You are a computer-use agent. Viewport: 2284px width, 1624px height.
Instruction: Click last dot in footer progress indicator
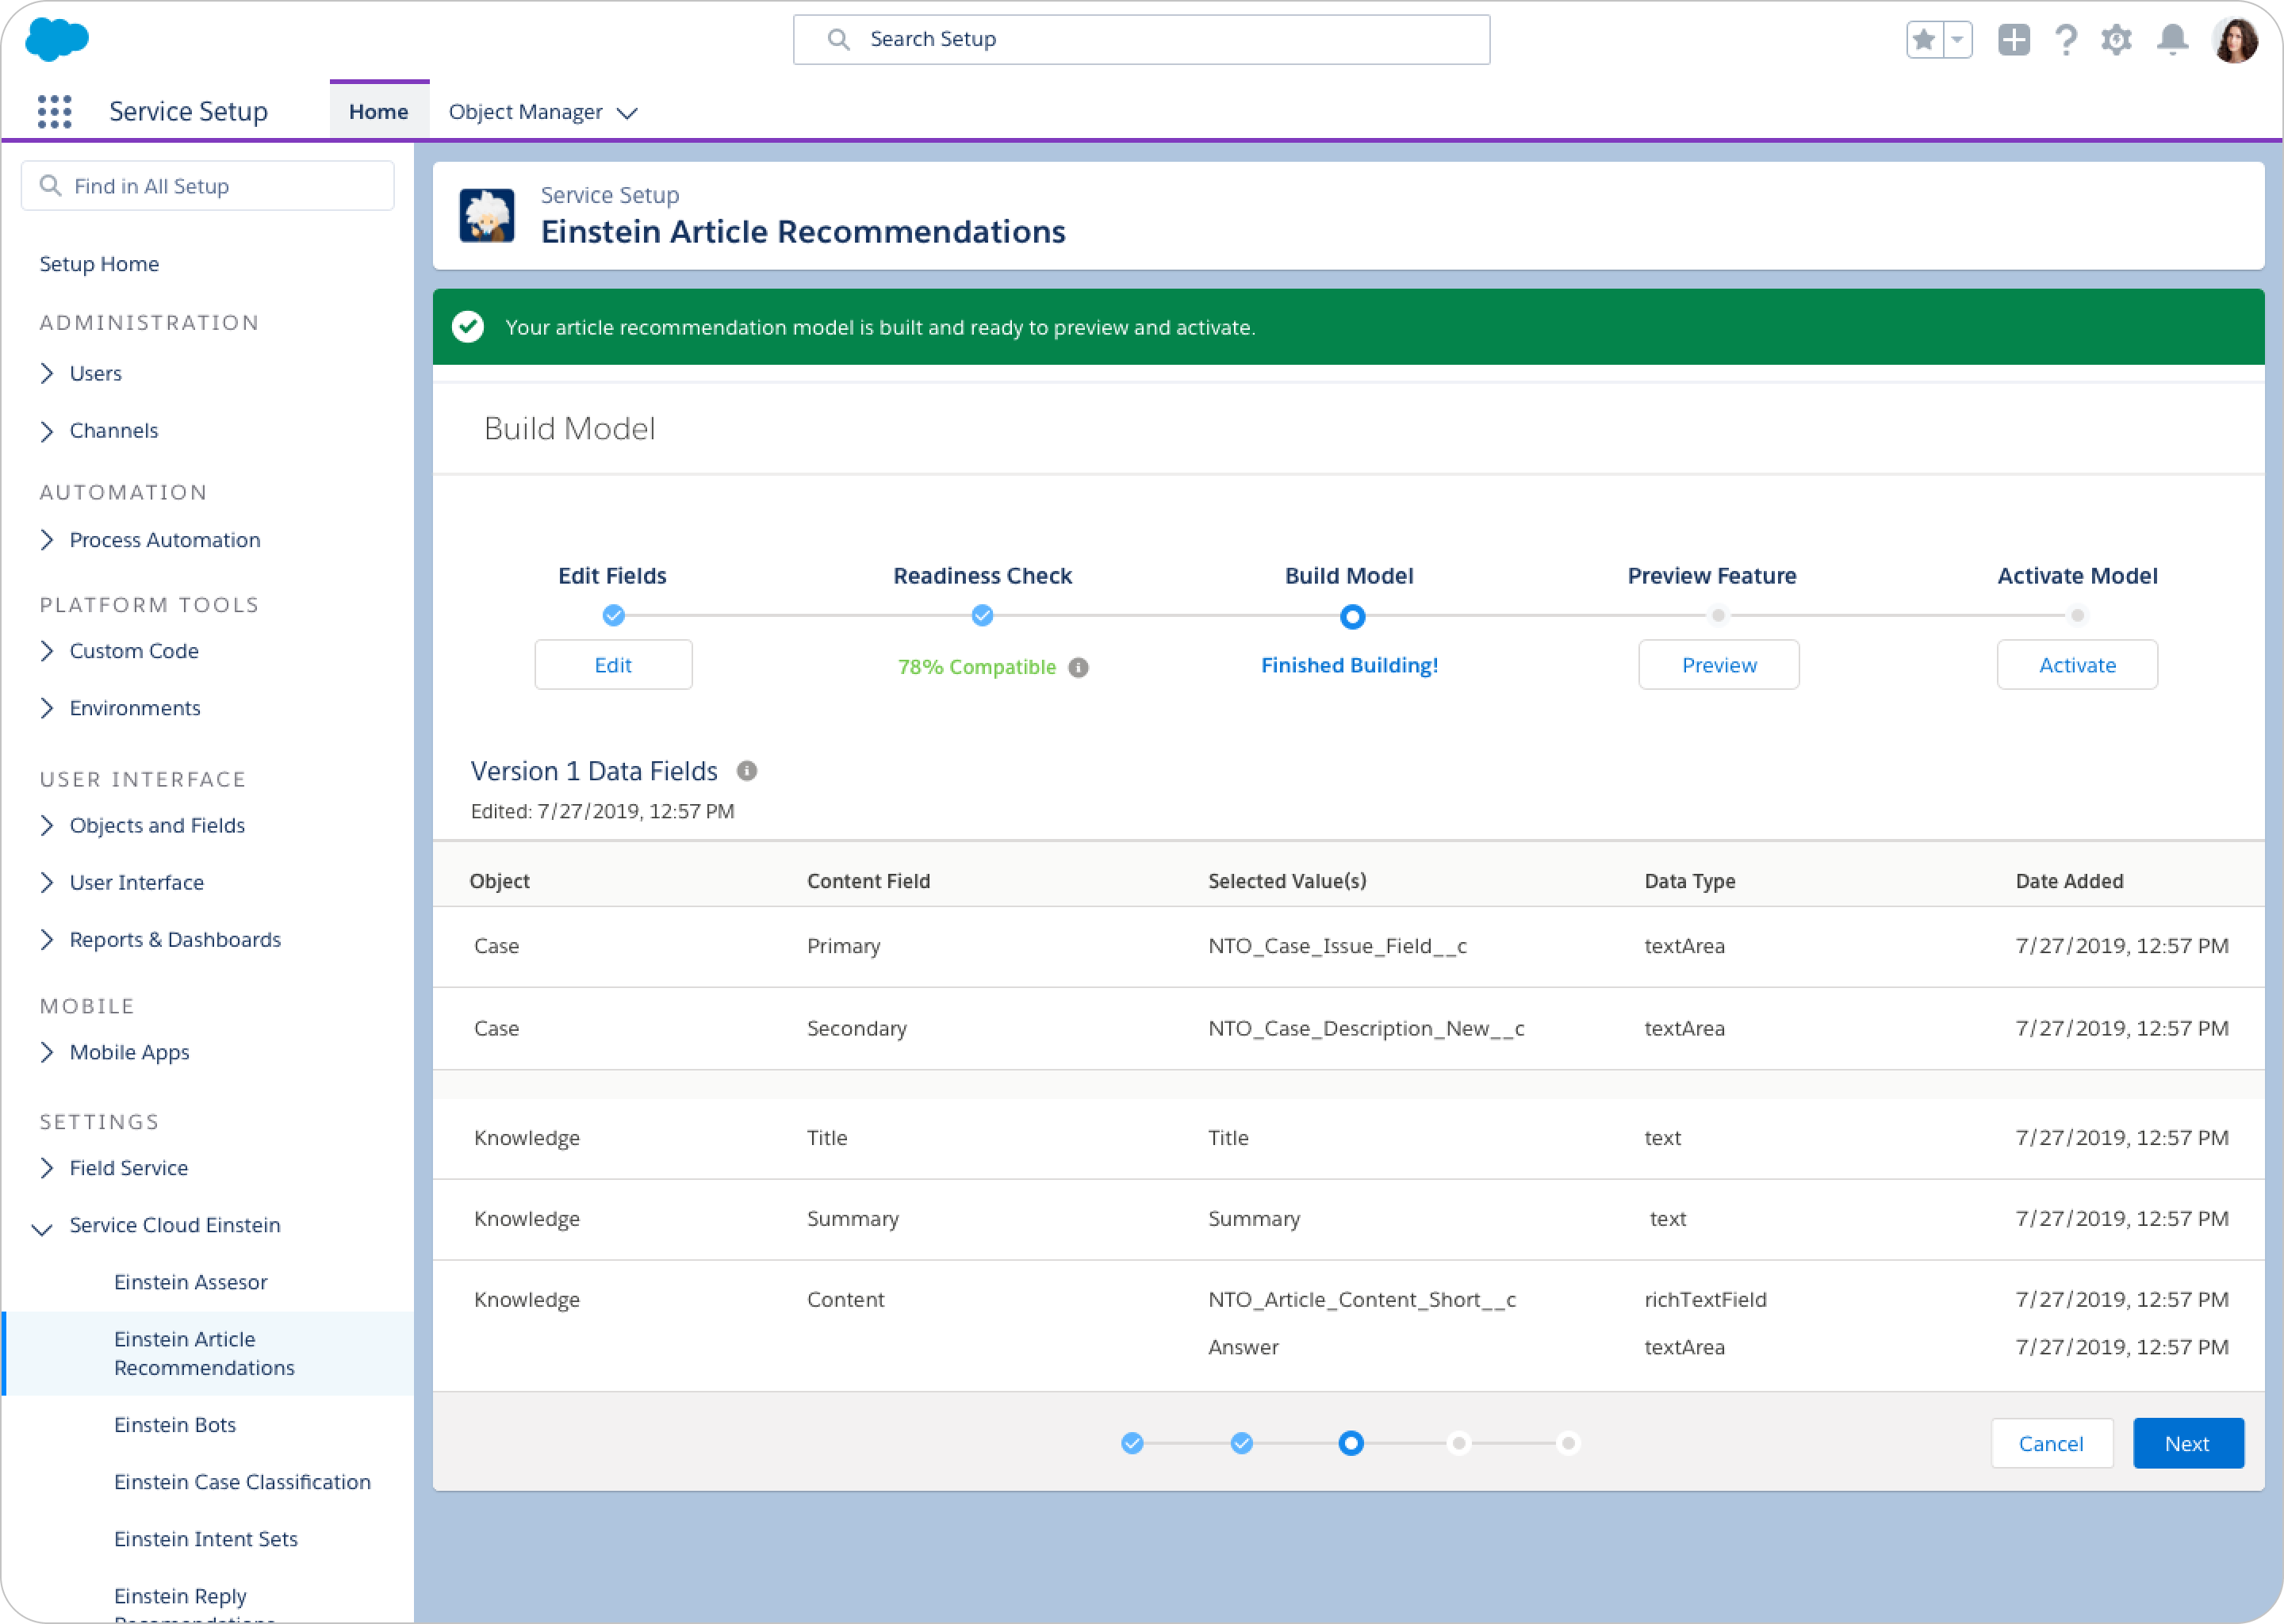pos(1568,1443)
